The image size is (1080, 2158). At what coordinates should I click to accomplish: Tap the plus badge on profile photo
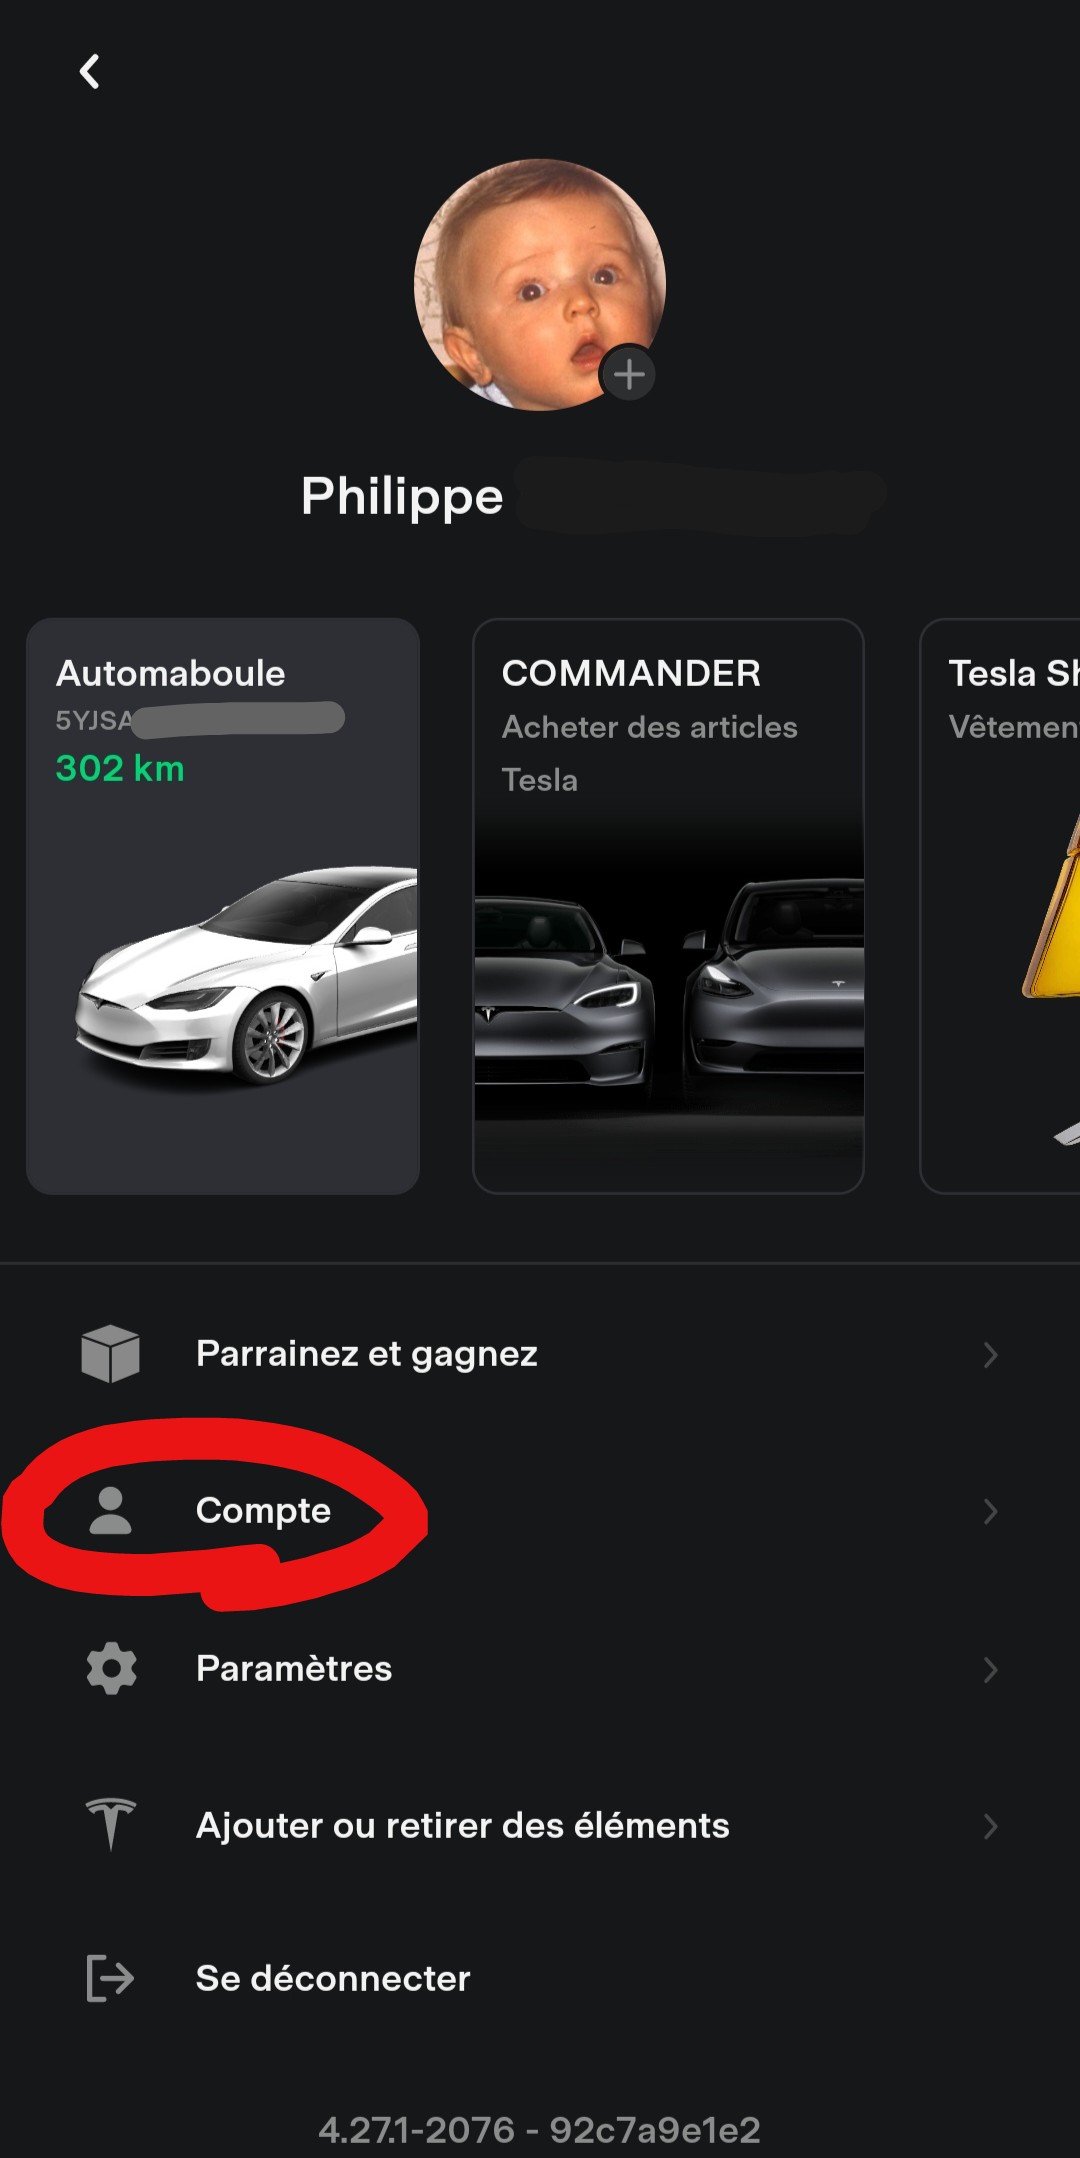[629, 375]
